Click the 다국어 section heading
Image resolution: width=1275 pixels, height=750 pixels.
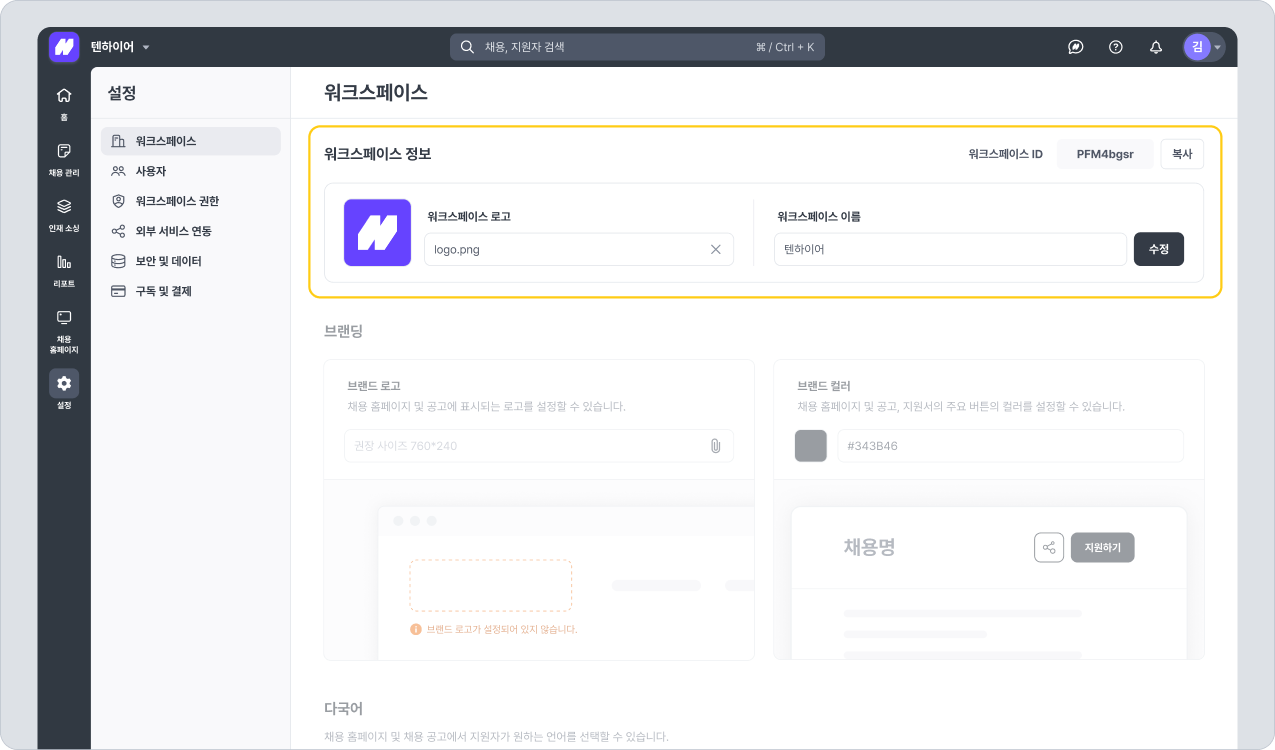click(x=344, y=708)
